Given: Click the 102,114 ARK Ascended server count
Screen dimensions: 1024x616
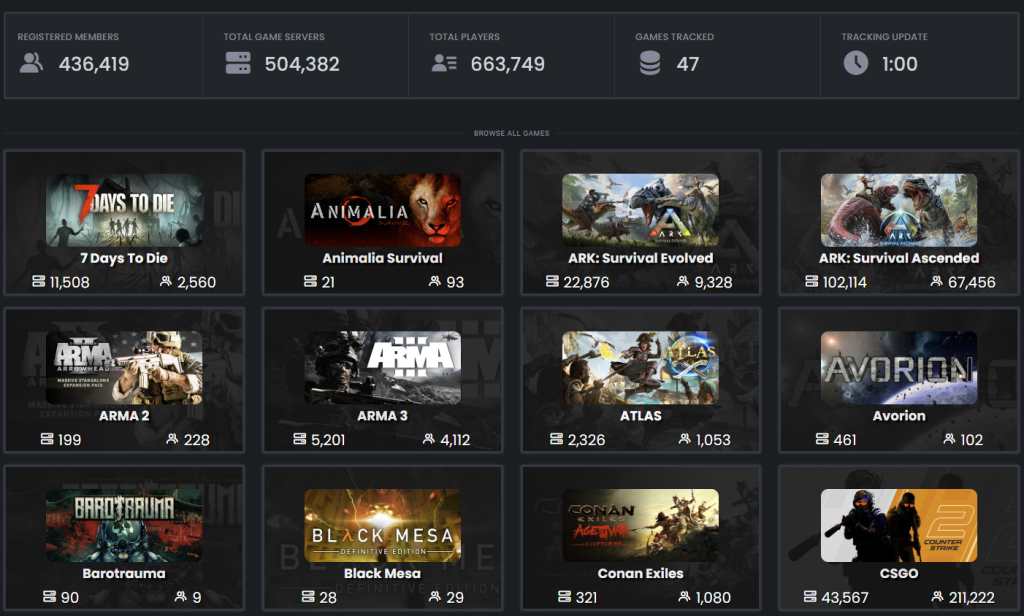Looking at the screenshot, I should [x=844, y=282].
